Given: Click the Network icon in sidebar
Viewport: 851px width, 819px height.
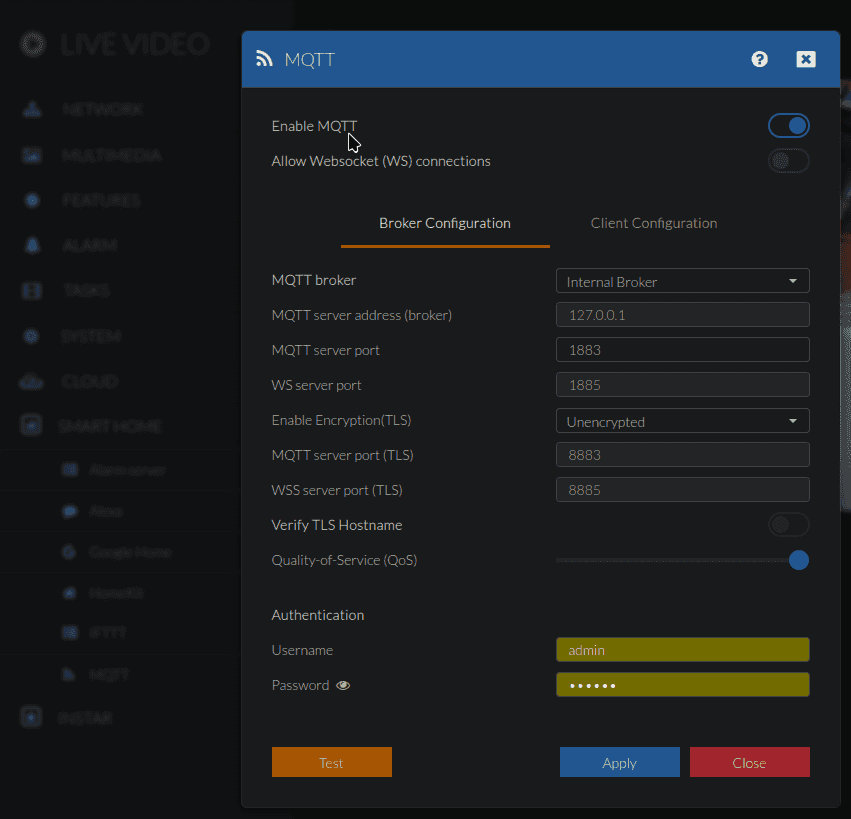Looking at the screenshot, I should coord(33,109).
